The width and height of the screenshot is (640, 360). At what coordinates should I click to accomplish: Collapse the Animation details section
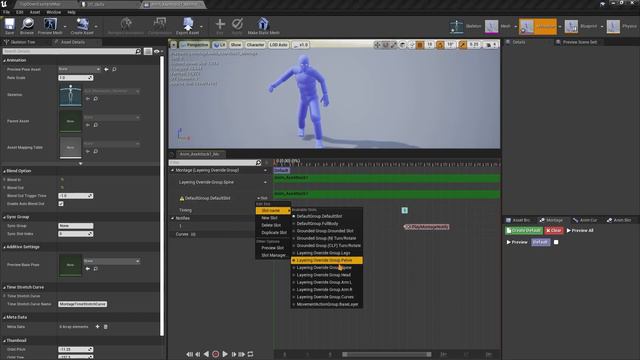[4, 60]
